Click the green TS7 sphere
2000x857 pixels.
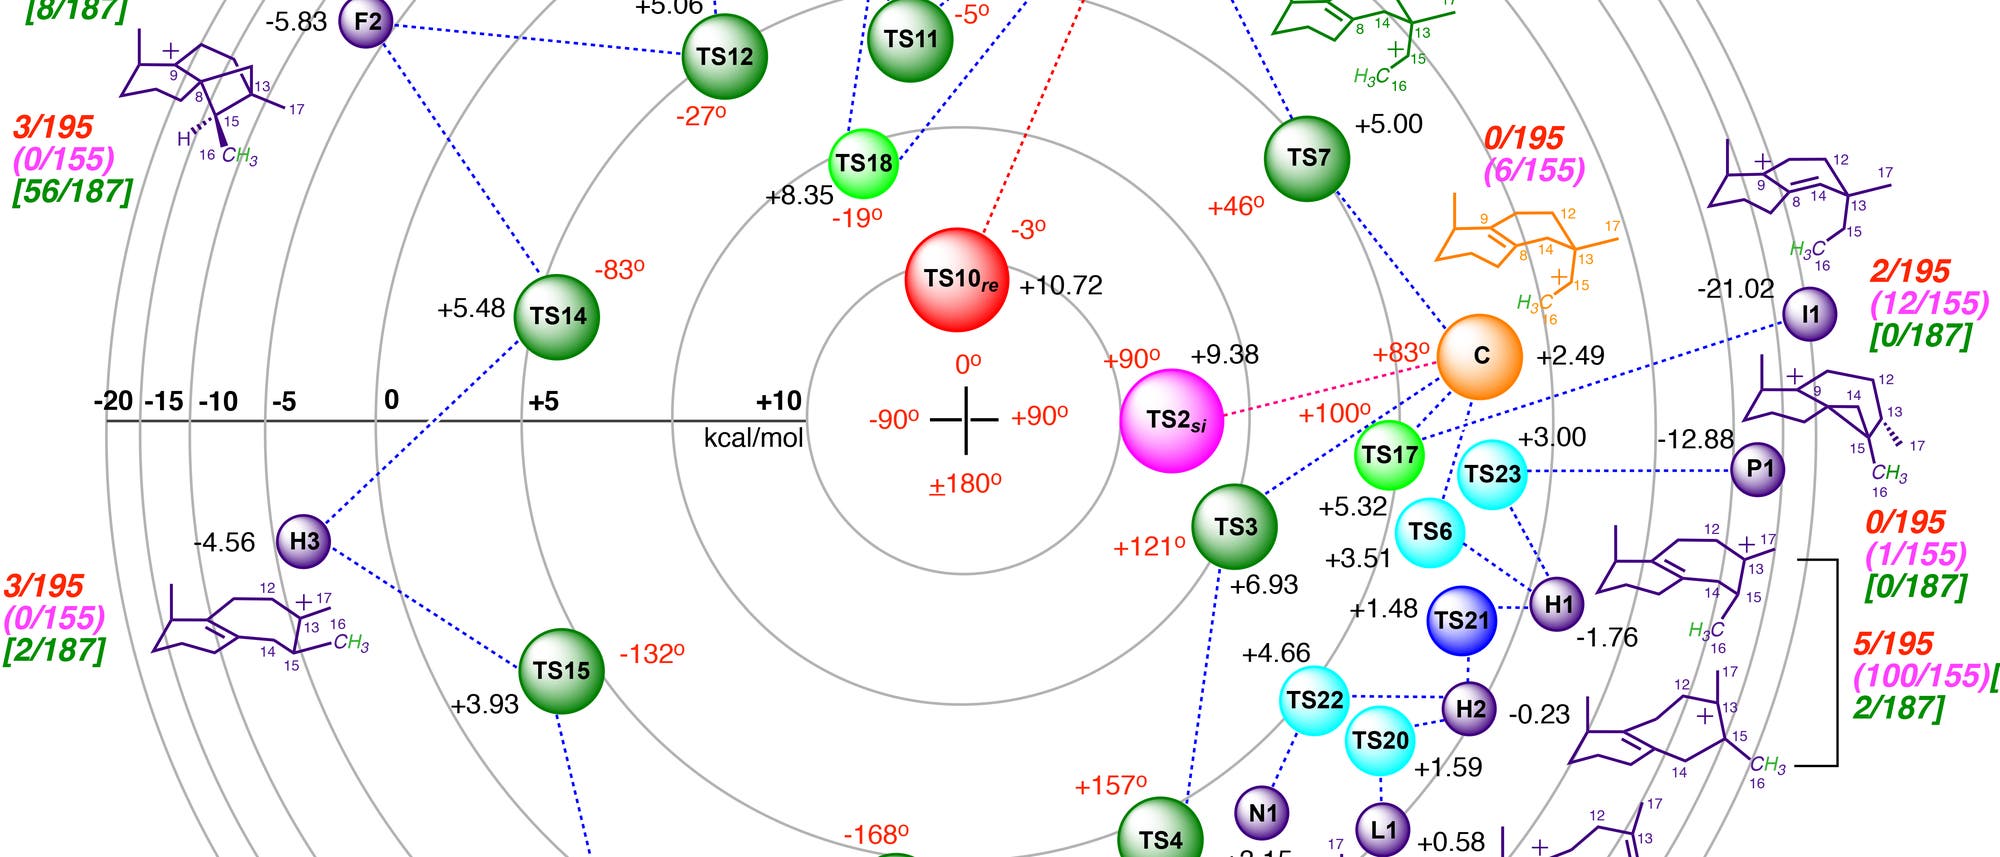point(1307,158)
